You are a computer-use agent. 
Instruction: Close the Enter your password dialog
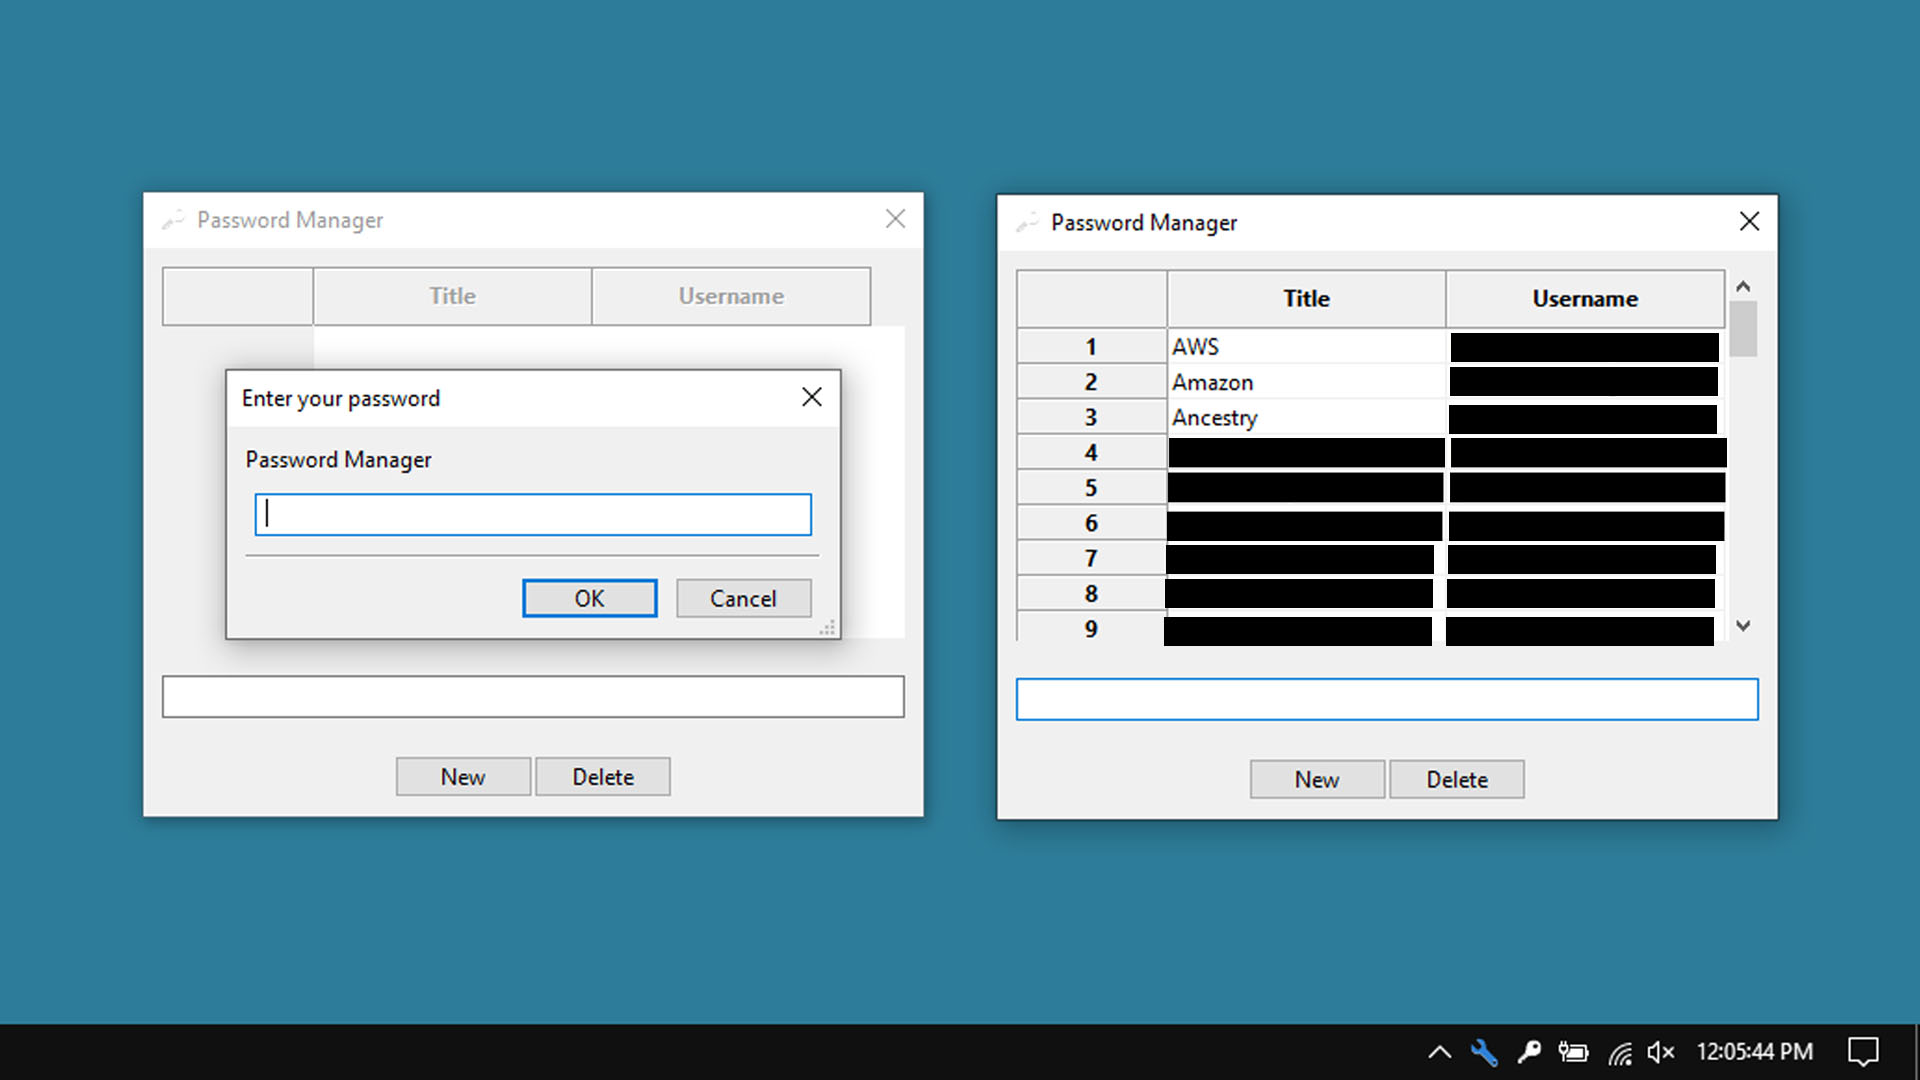[811, 398]
